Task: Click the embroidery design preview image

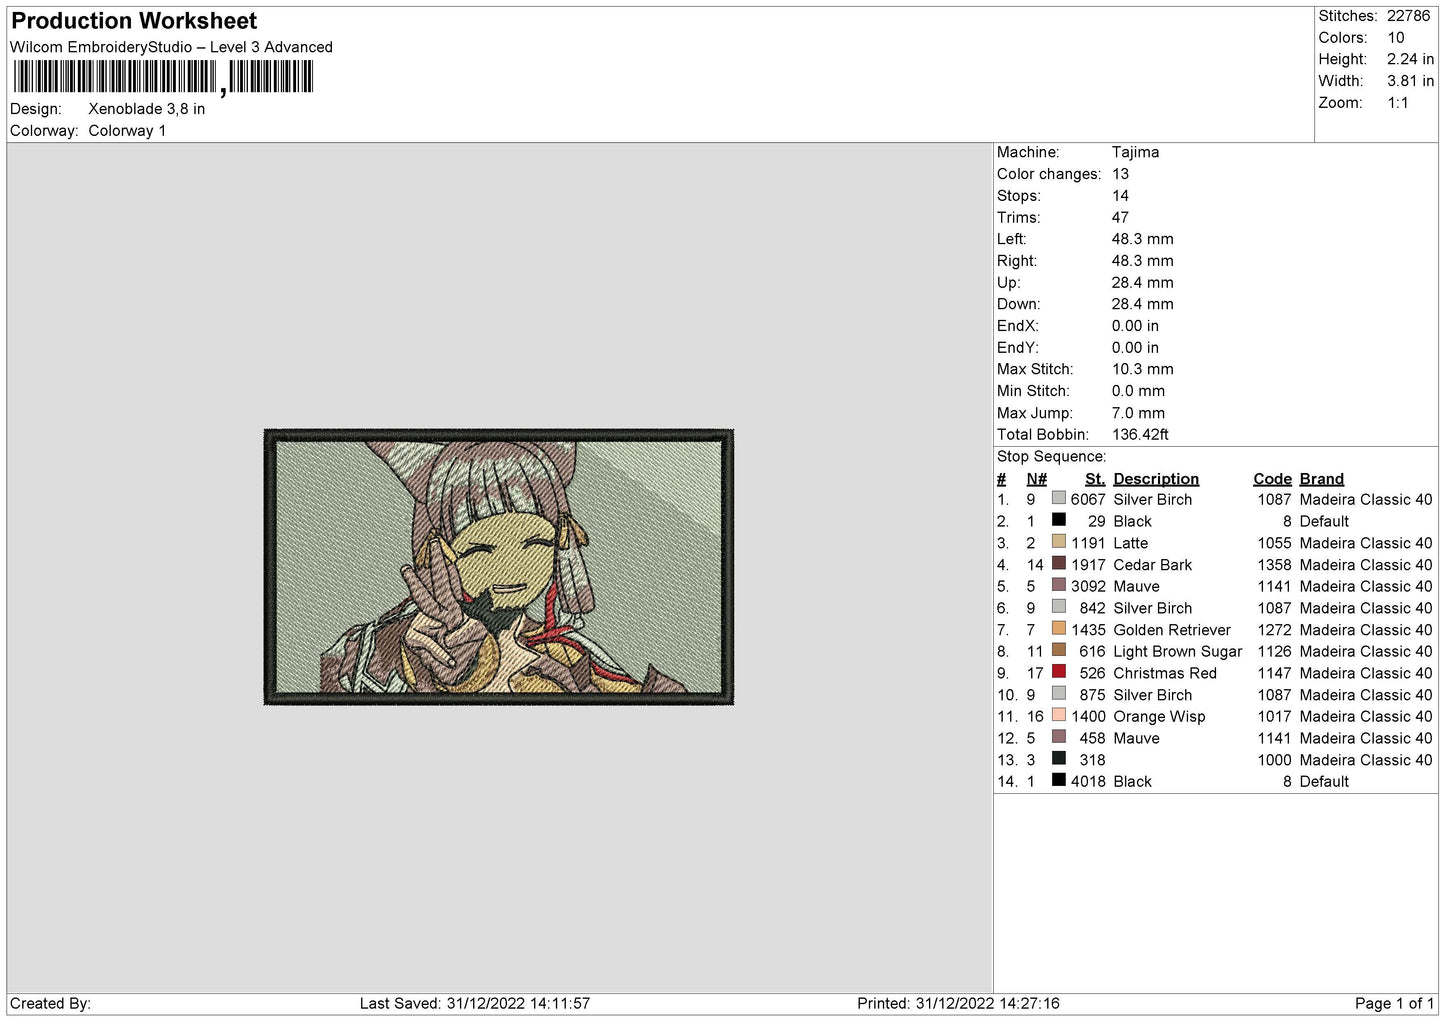Action: point(499,567)
